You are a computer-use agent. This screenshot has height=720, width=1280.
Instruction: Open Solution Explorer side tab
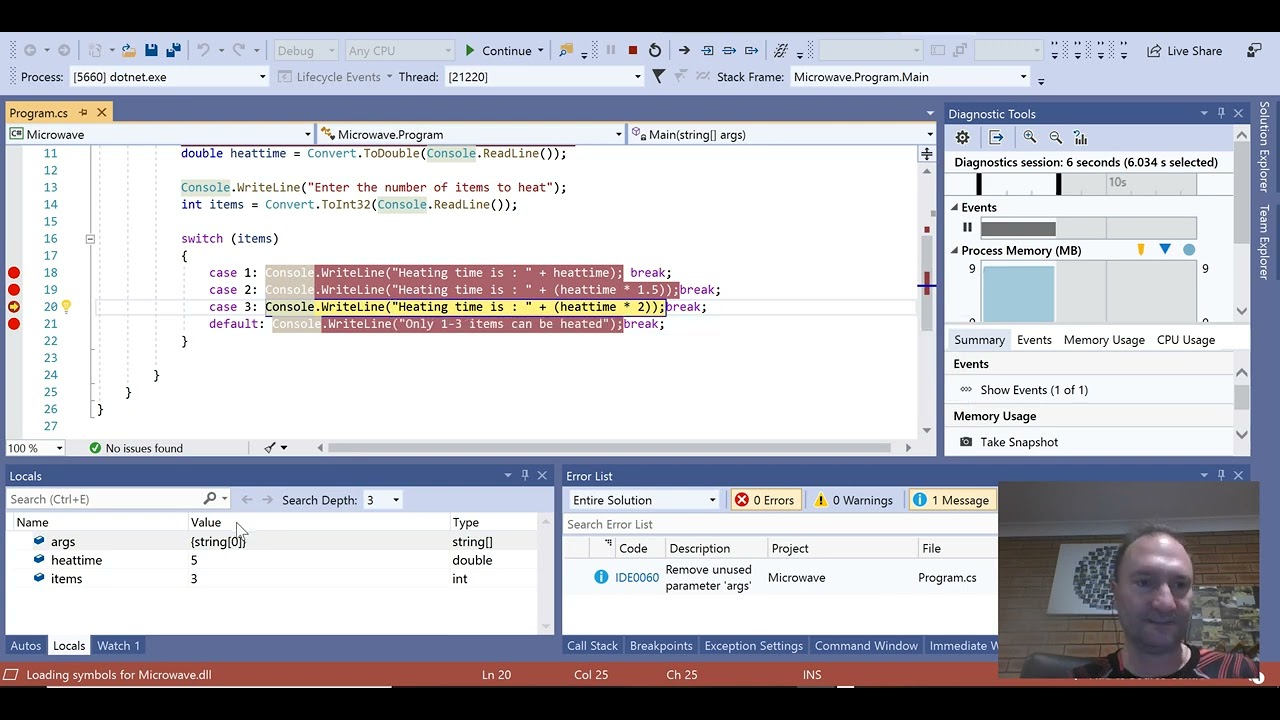click(1264, 148)
